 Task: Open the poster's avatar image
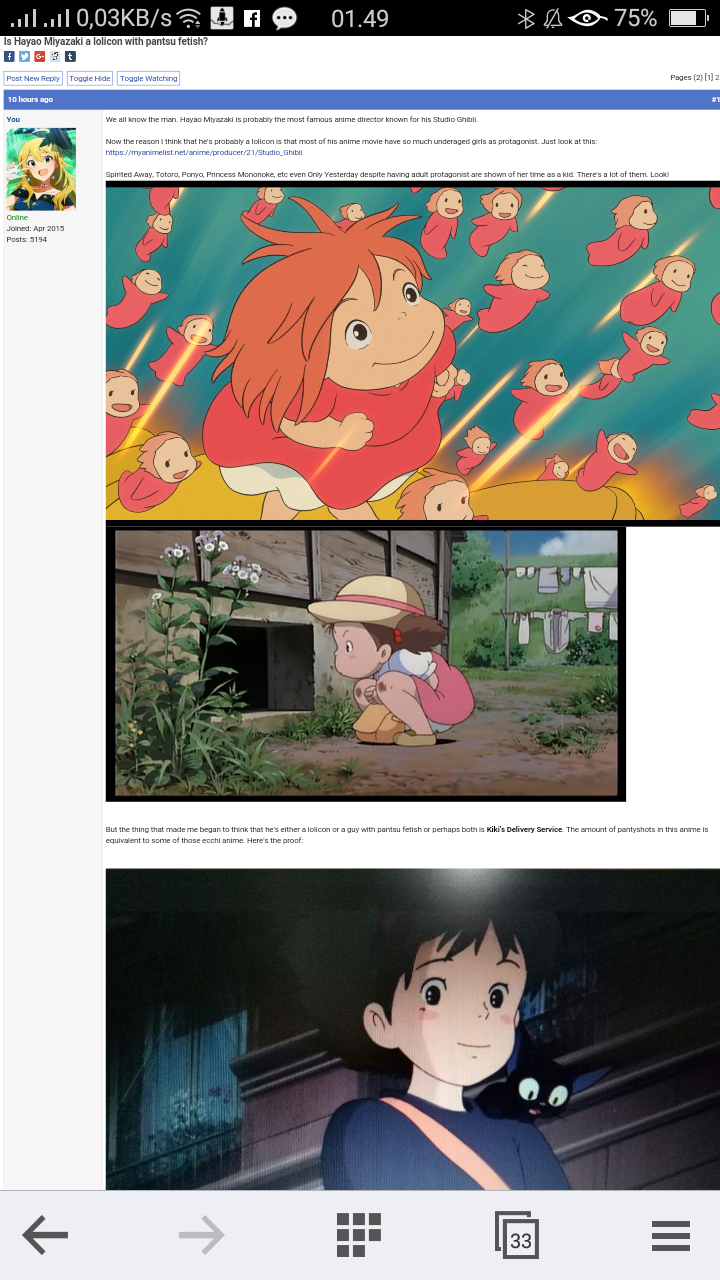click(41, 169)
